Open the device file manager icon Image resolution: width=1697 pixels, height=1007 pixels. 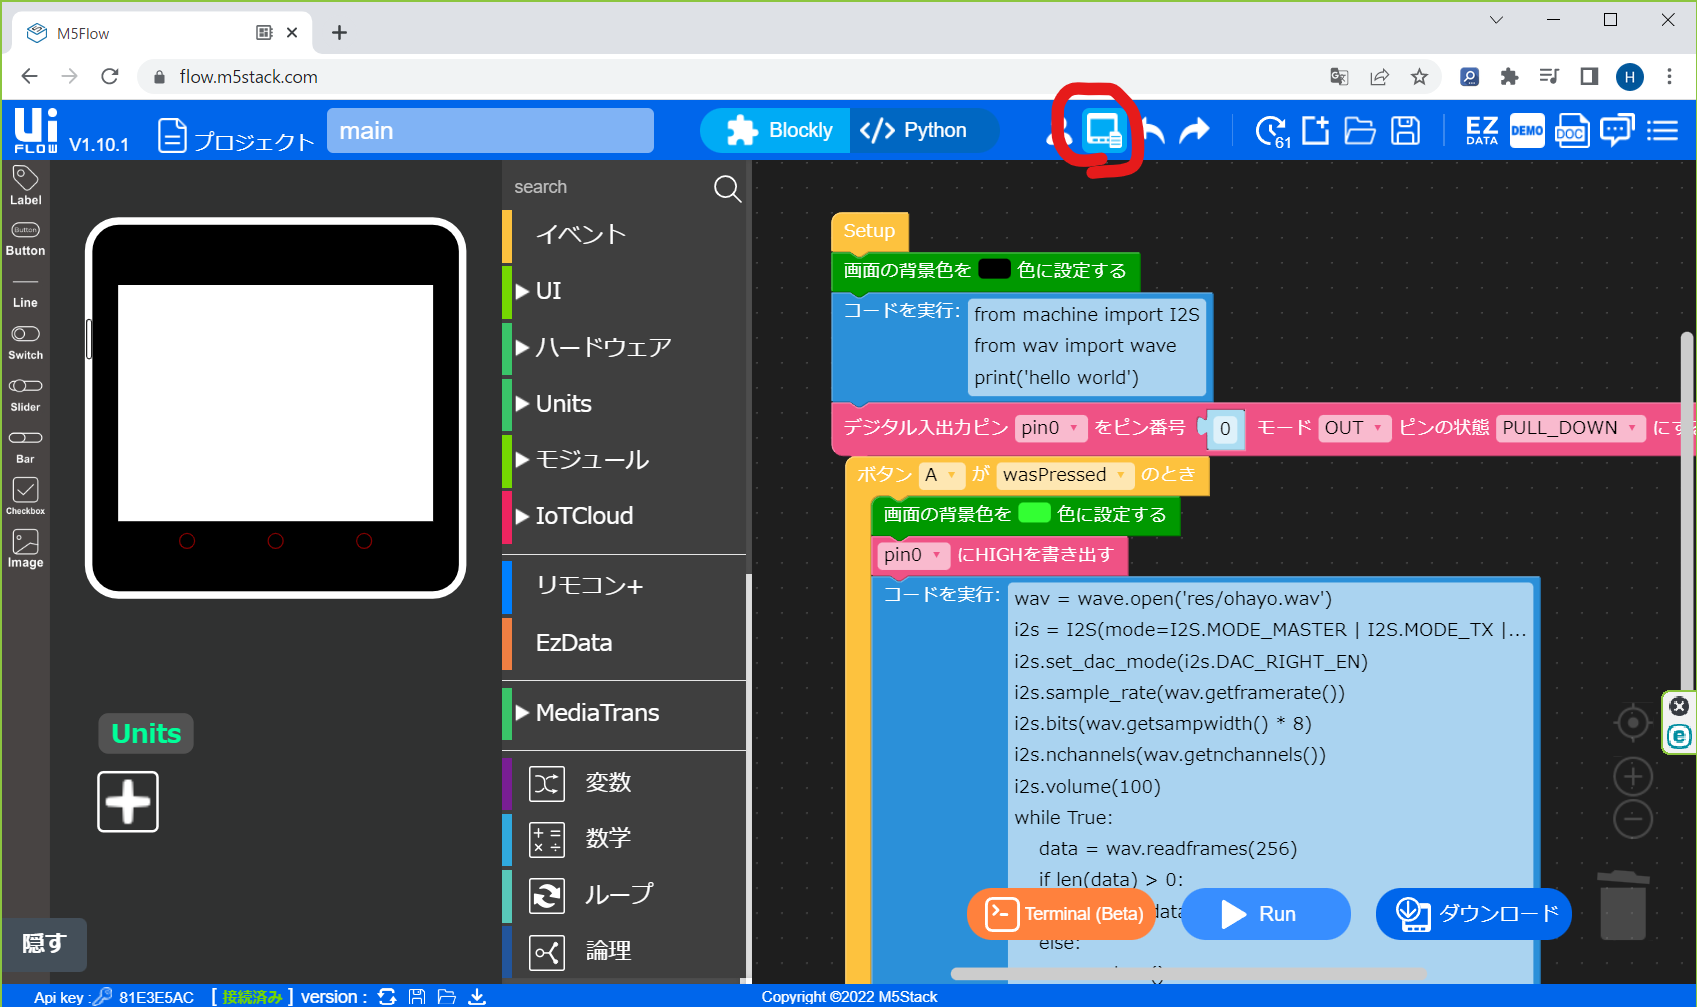pyautogui.click(x=1104, y=131)
